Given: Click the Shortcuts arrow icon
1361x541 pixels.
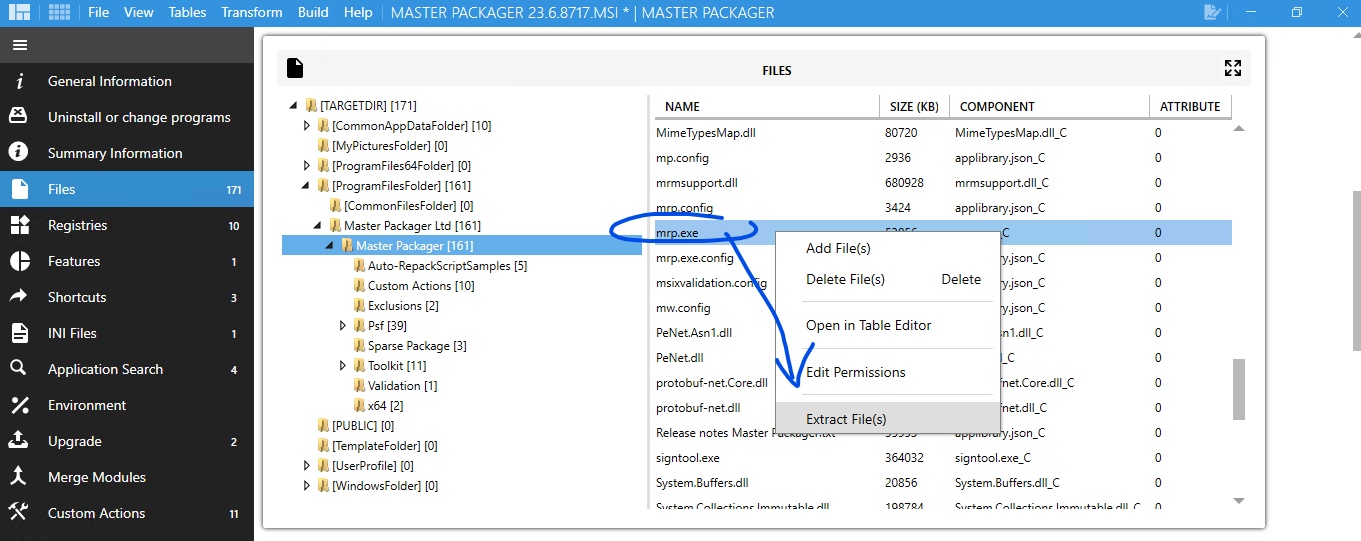Looking at the screenshot, I should (x=19, y=297).
